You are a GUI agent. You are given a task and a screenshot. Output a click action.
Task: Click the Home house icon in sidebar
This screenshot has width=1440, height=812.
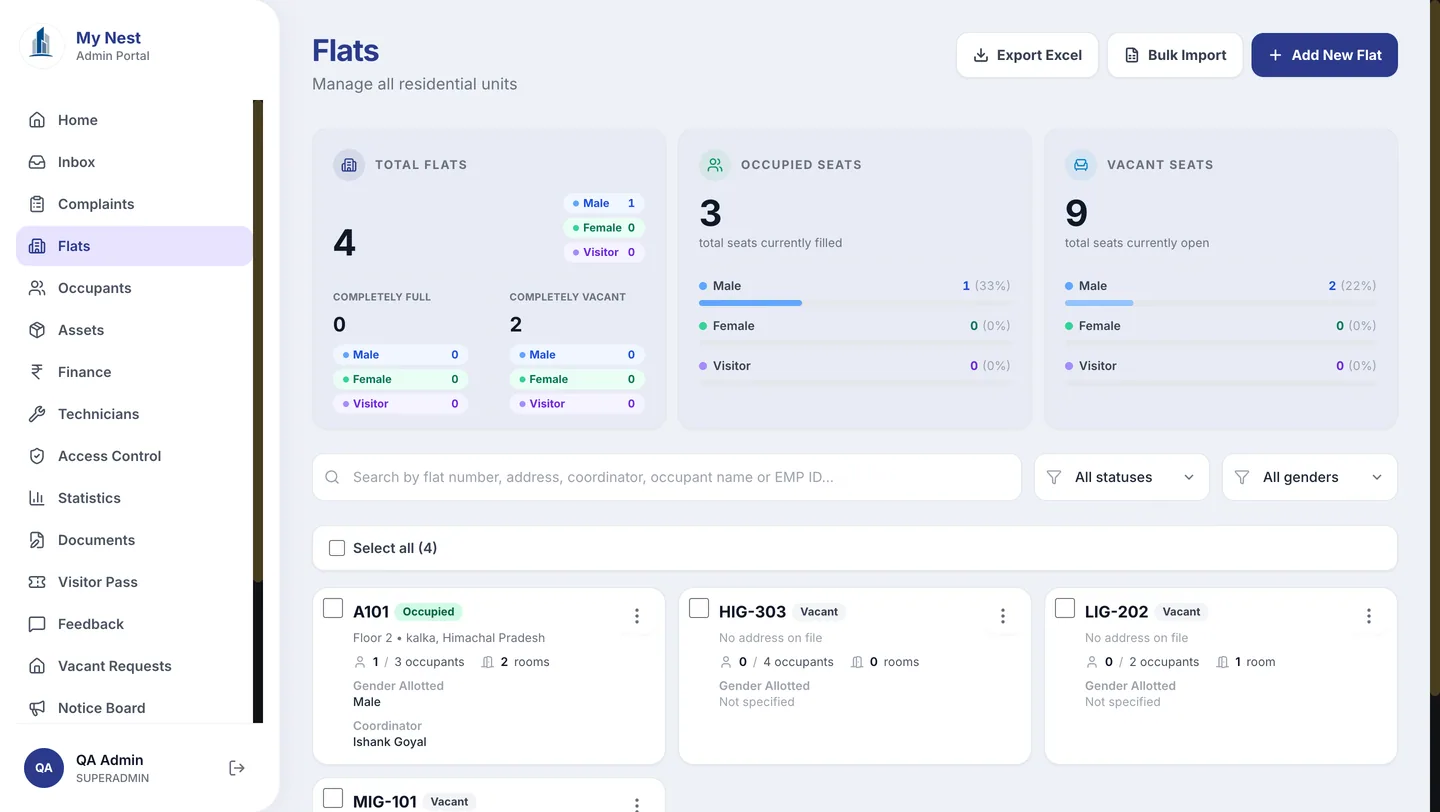click(x=37, y=120)
